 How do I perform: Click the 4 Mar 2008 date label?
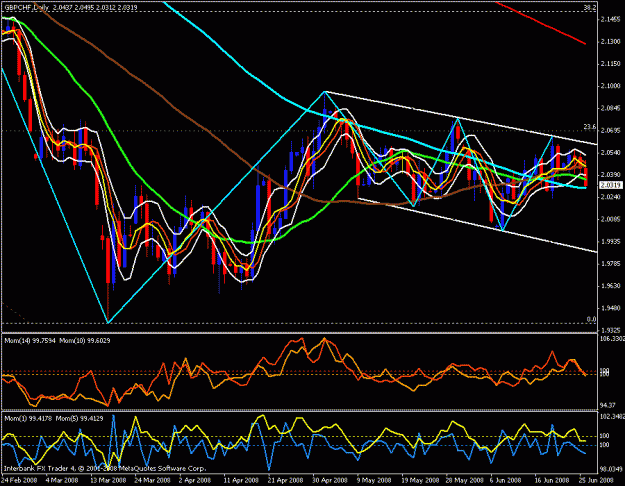tap(62, 480)
